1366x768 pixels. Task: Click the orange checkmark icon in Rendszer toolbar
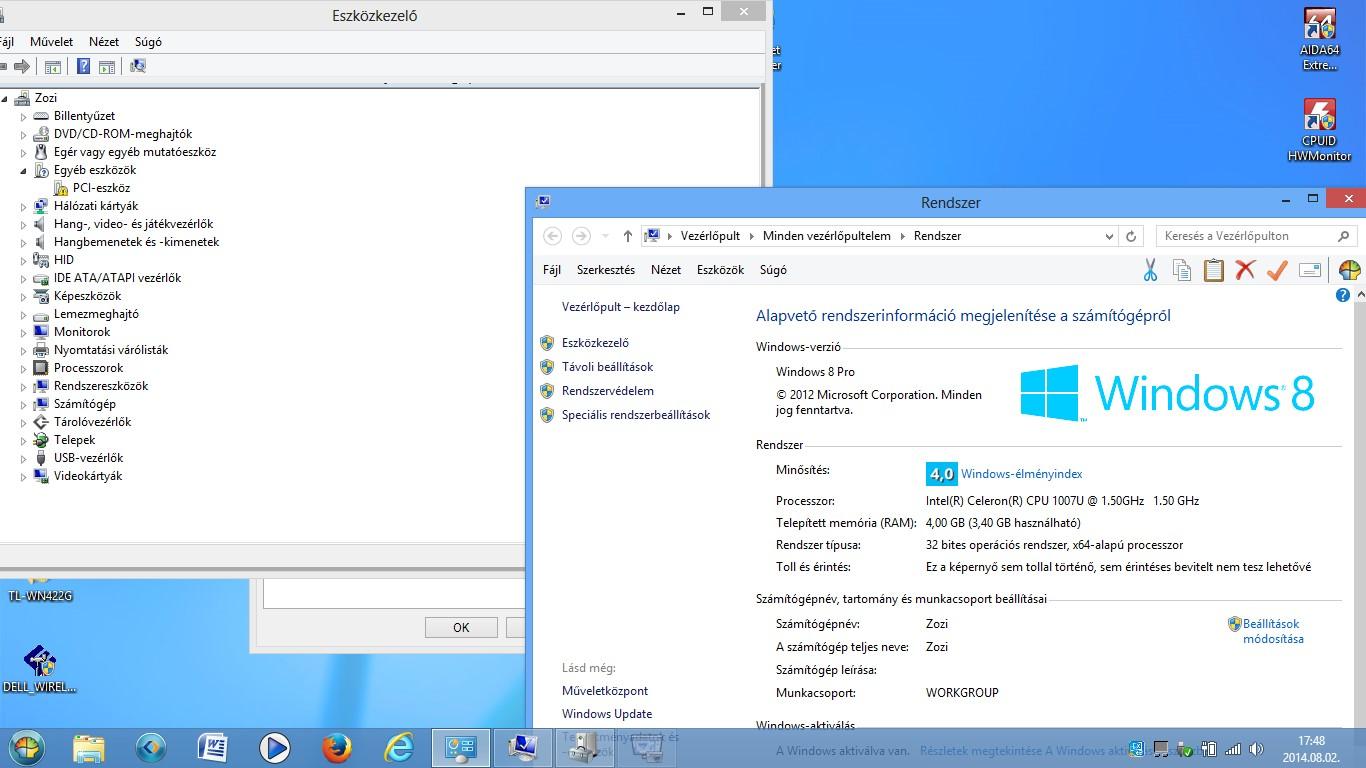pos(1277,270)
